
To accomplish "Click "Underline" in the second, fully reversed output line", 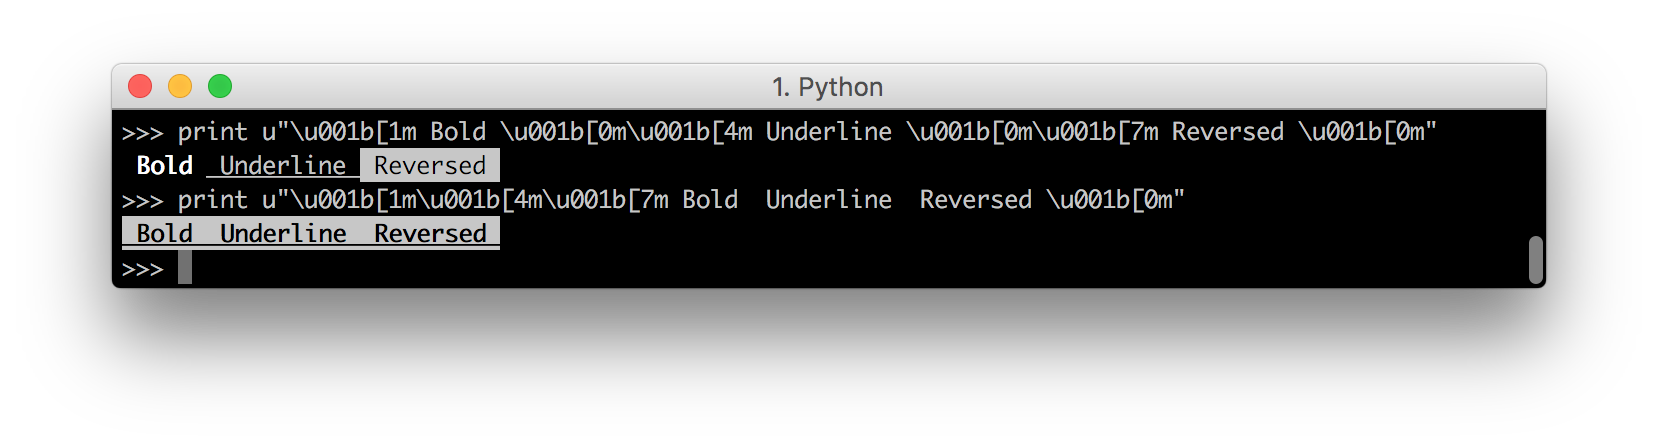I will [283, 234].
